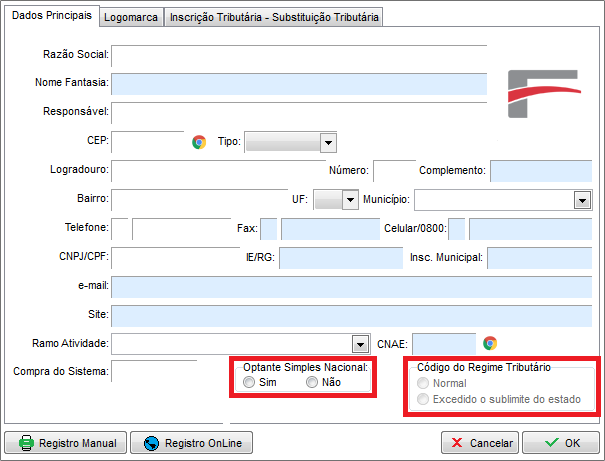Choose Excedido o sublimite do estado option
The height and width of the screenshot is (461, 605).
[x=425, y=400]
